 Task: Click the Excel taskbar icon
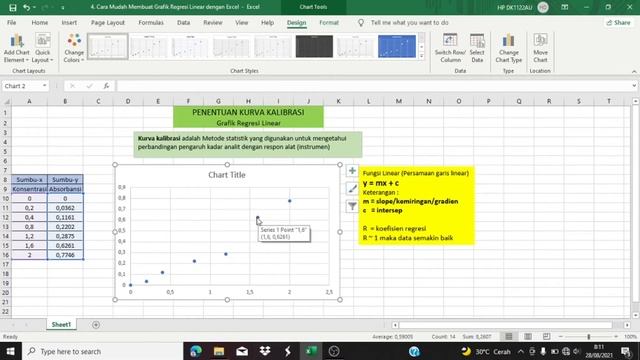311,351
